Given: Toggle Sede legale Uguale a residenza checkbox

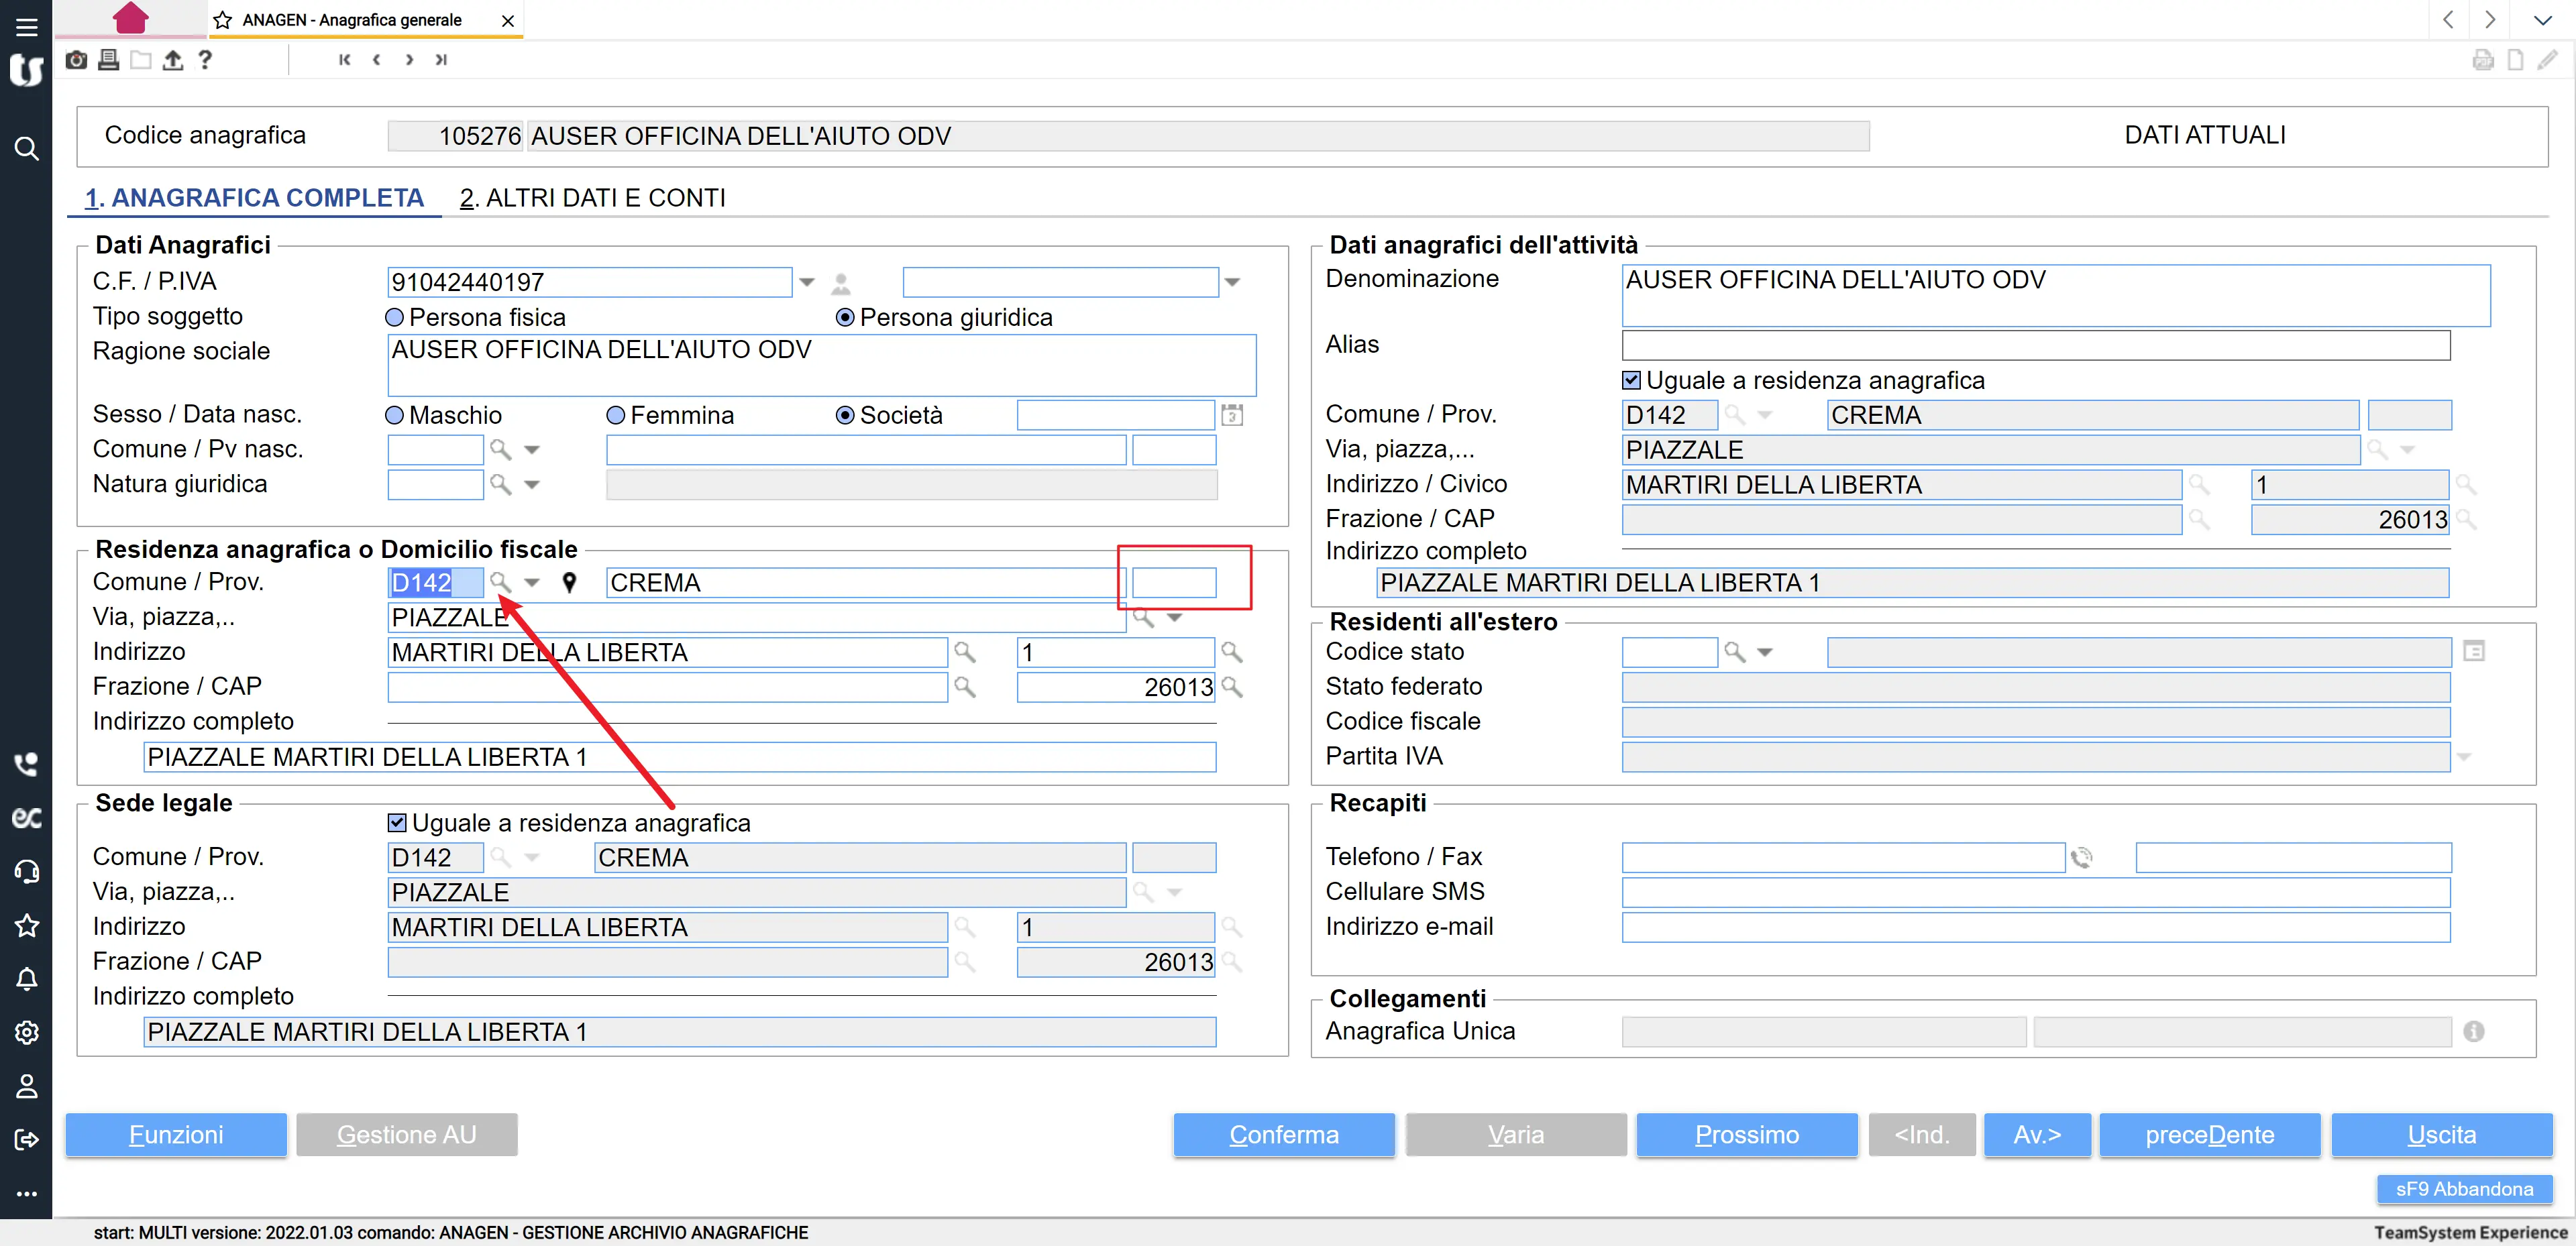Looking at the screenshot, I should coord(397,823).
